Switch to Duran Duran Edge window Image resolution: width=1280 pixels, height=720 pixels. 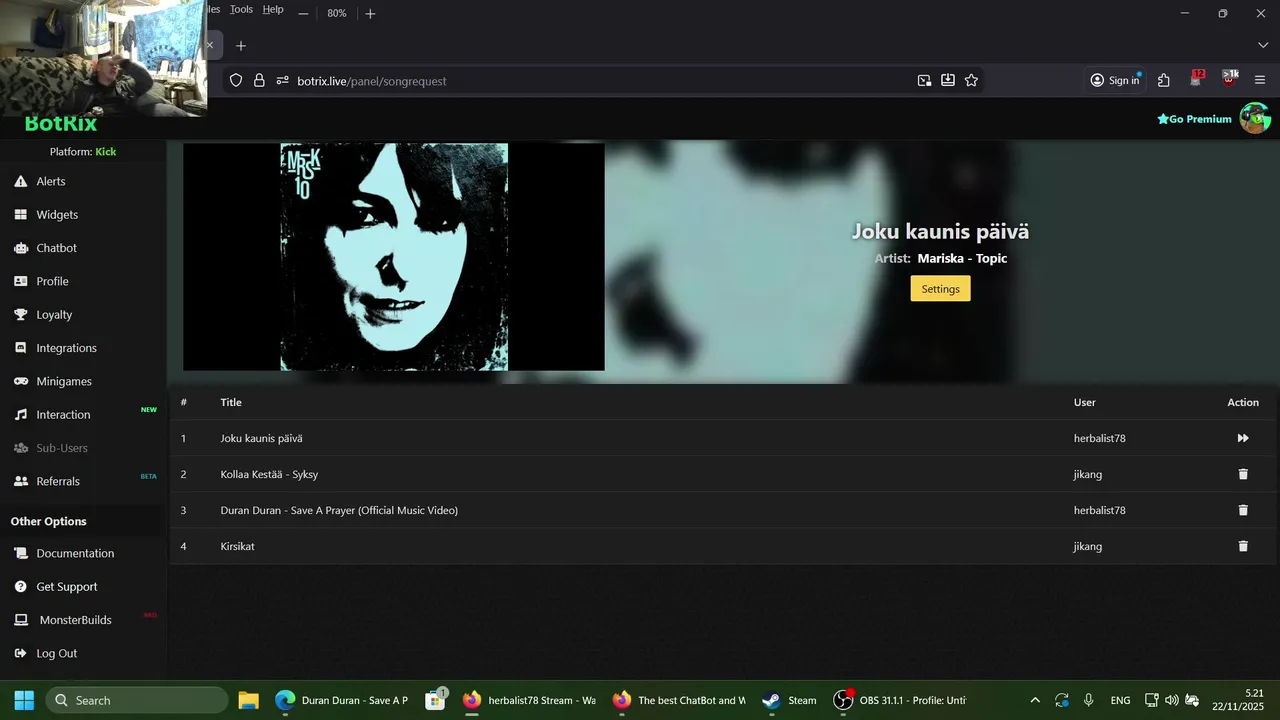(x=342, y=700)
